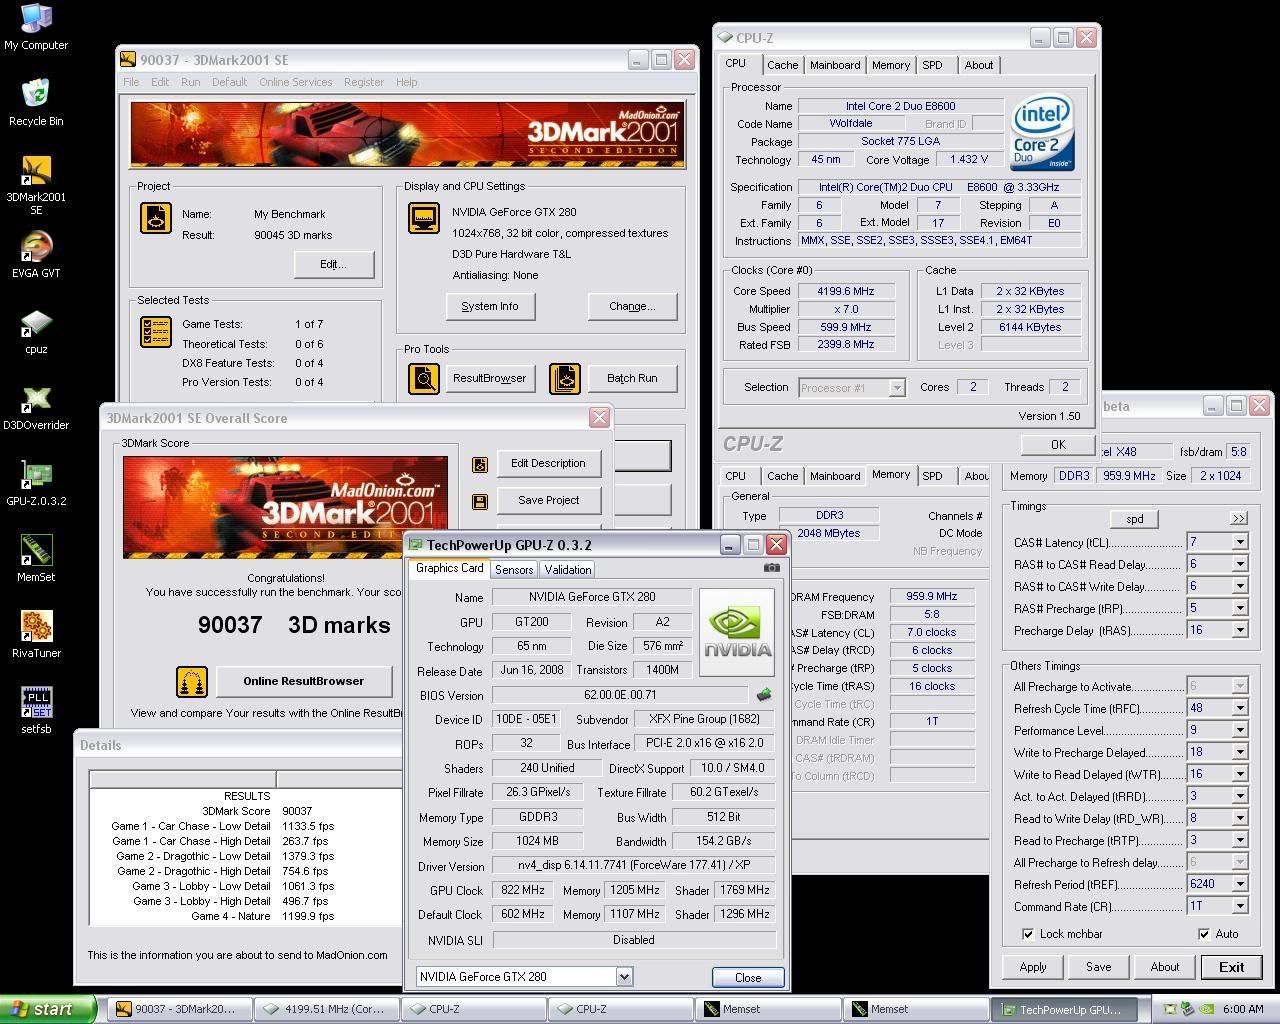Click the Edit Description icon
The height and width of the screenshot is (1024, 1280).
[x=480, y=464]
